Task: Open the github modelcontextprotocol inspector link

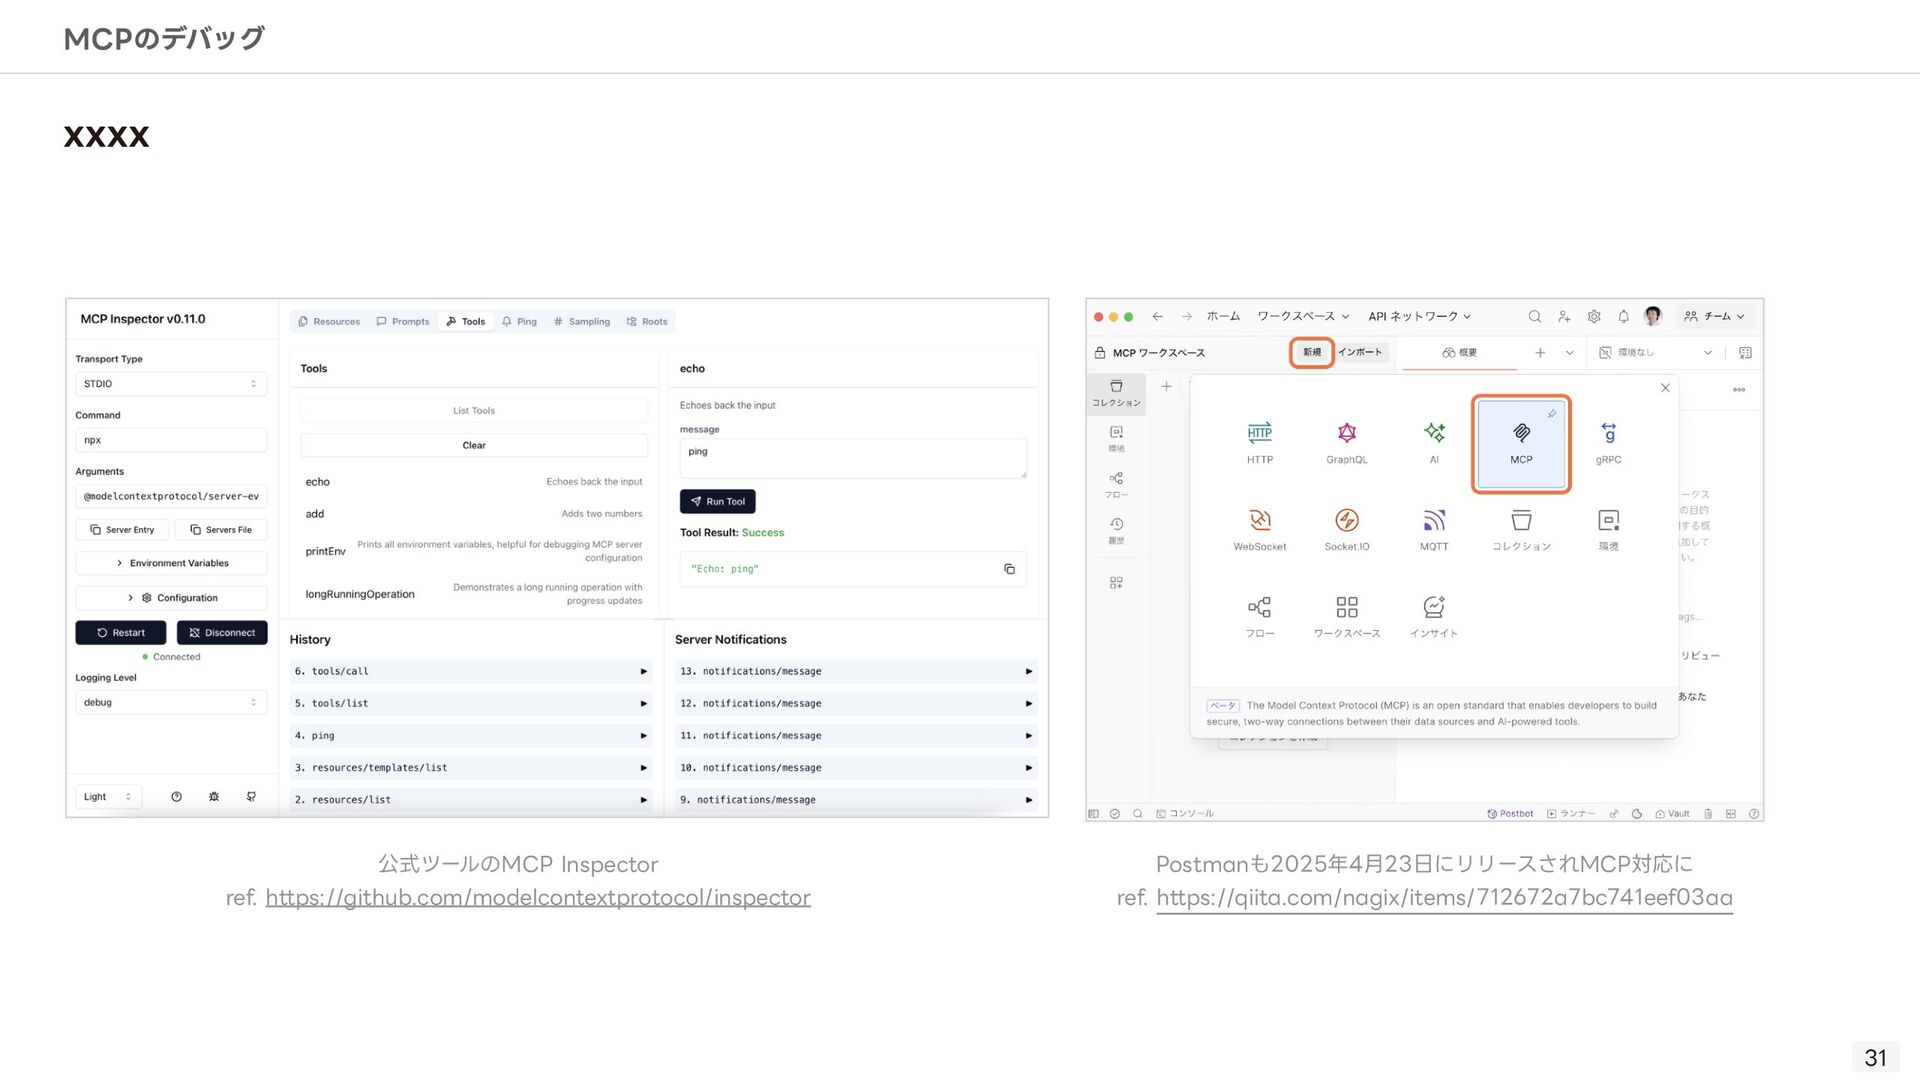Action: click(537, 898)
